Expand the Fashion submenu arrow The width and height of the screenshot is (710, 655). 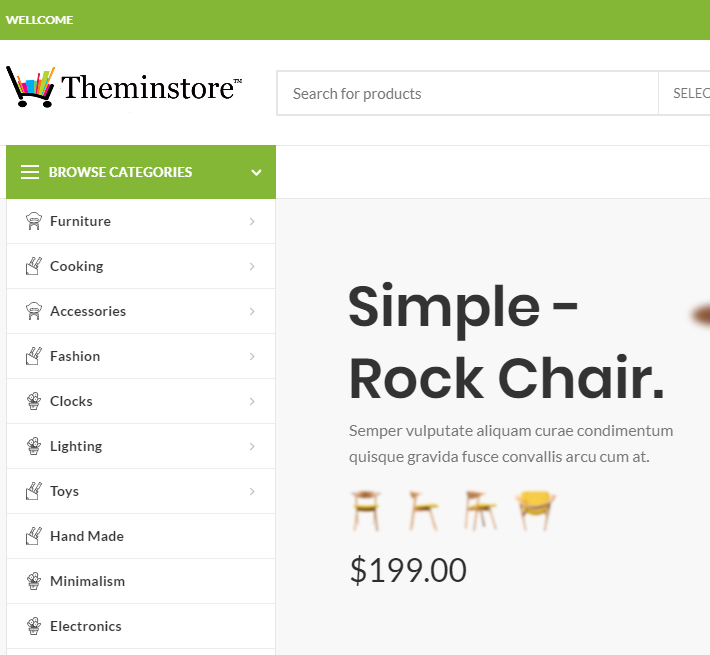tap(252, 356)
